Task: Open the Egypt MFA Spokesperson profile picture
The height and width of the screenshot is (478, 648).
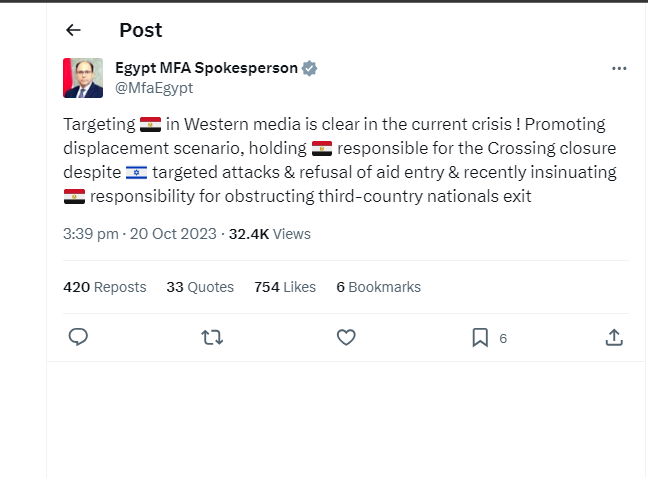Action: coord(83,78)
